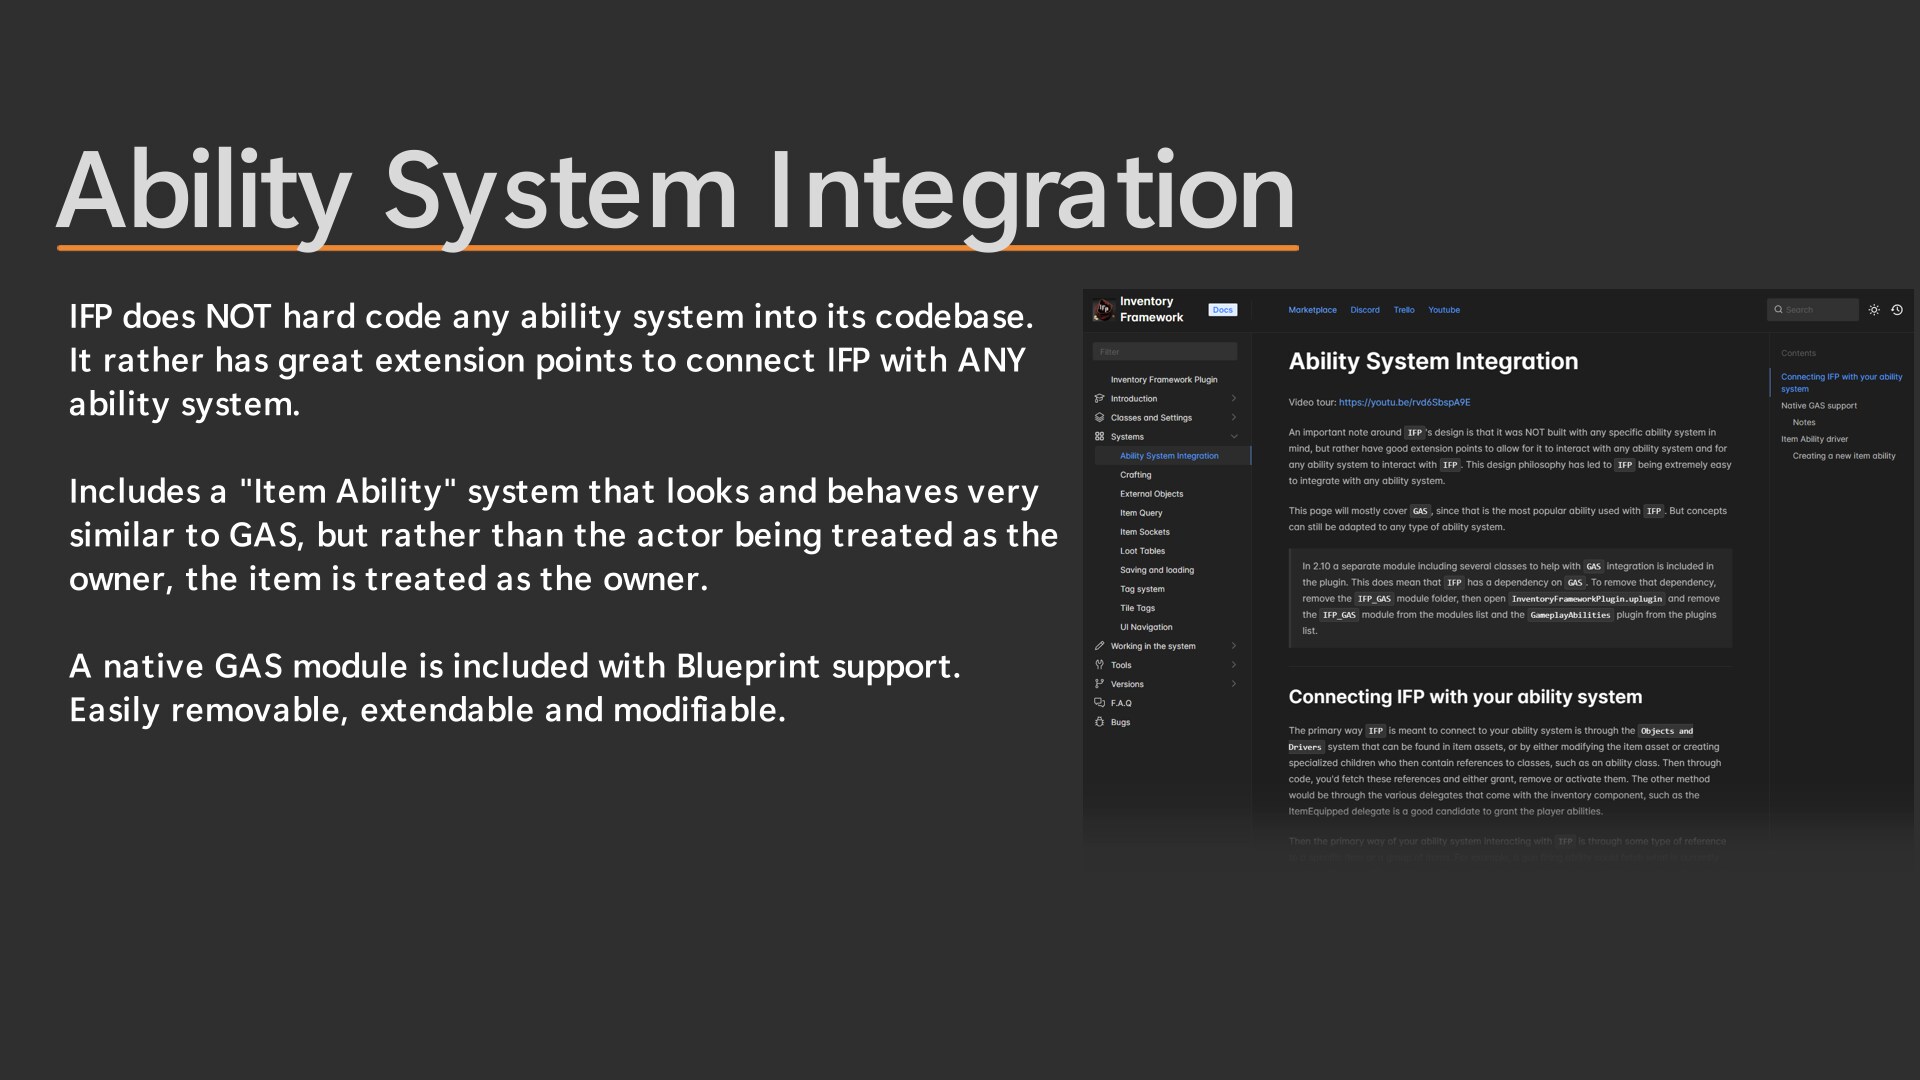The width and height of the screenshot is (1920, 1080).
Task: Expand the Versions section chevron
Action: 1234,684
